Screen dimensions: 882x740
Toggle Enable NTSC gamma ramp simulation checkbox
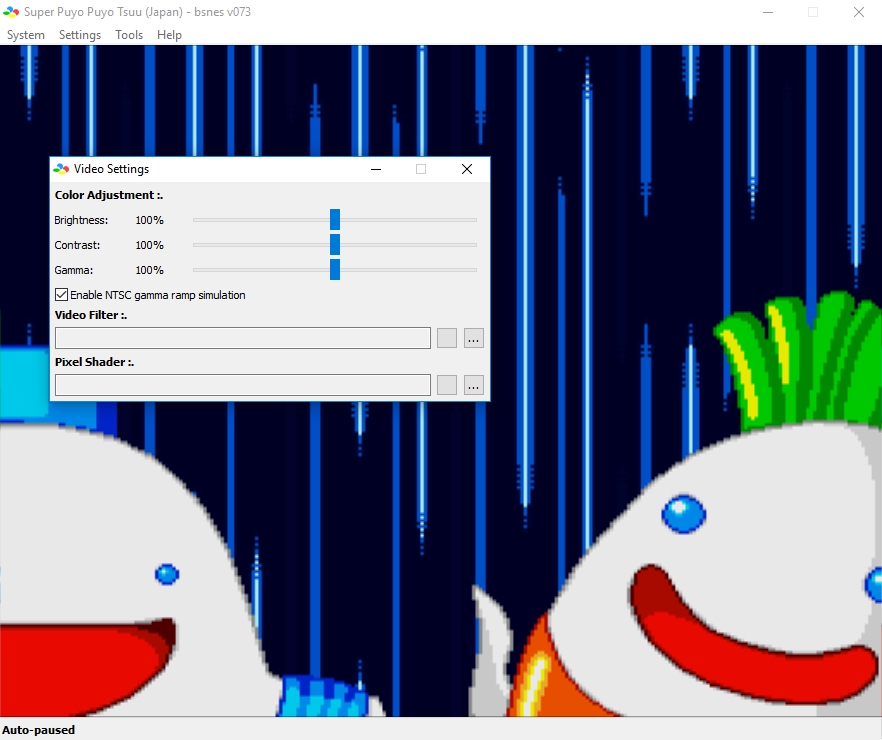(x=61, y=295)
